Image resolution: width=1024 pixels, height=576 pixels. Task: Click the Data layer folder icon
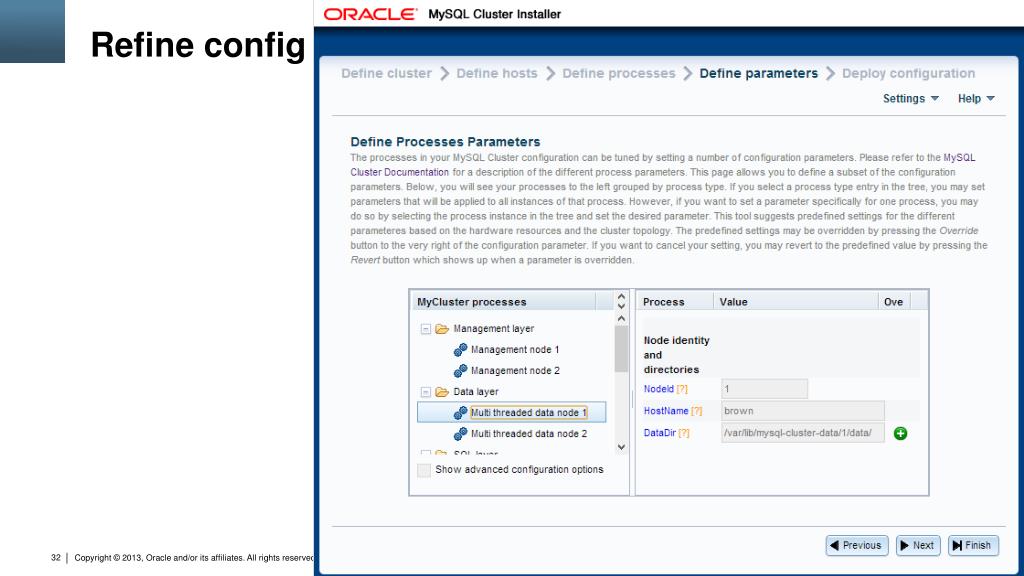tap(442, 392)
